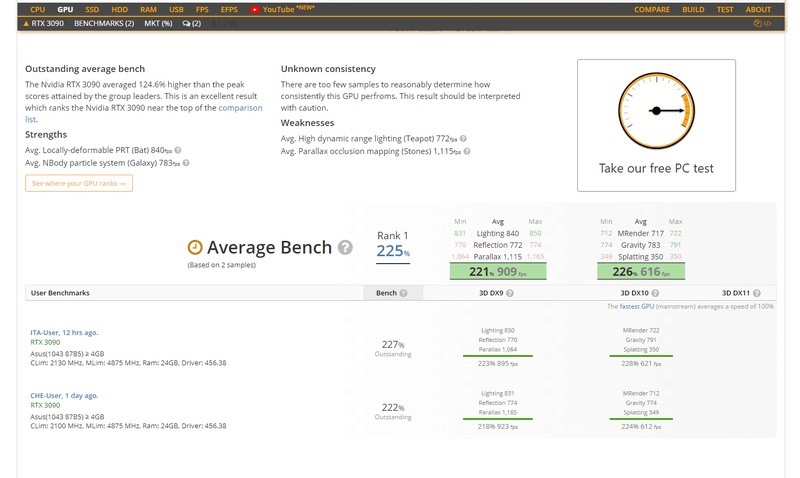Click Lighting 840 average value
Viewport: 800px width, 478px height.
click(497, 234)
